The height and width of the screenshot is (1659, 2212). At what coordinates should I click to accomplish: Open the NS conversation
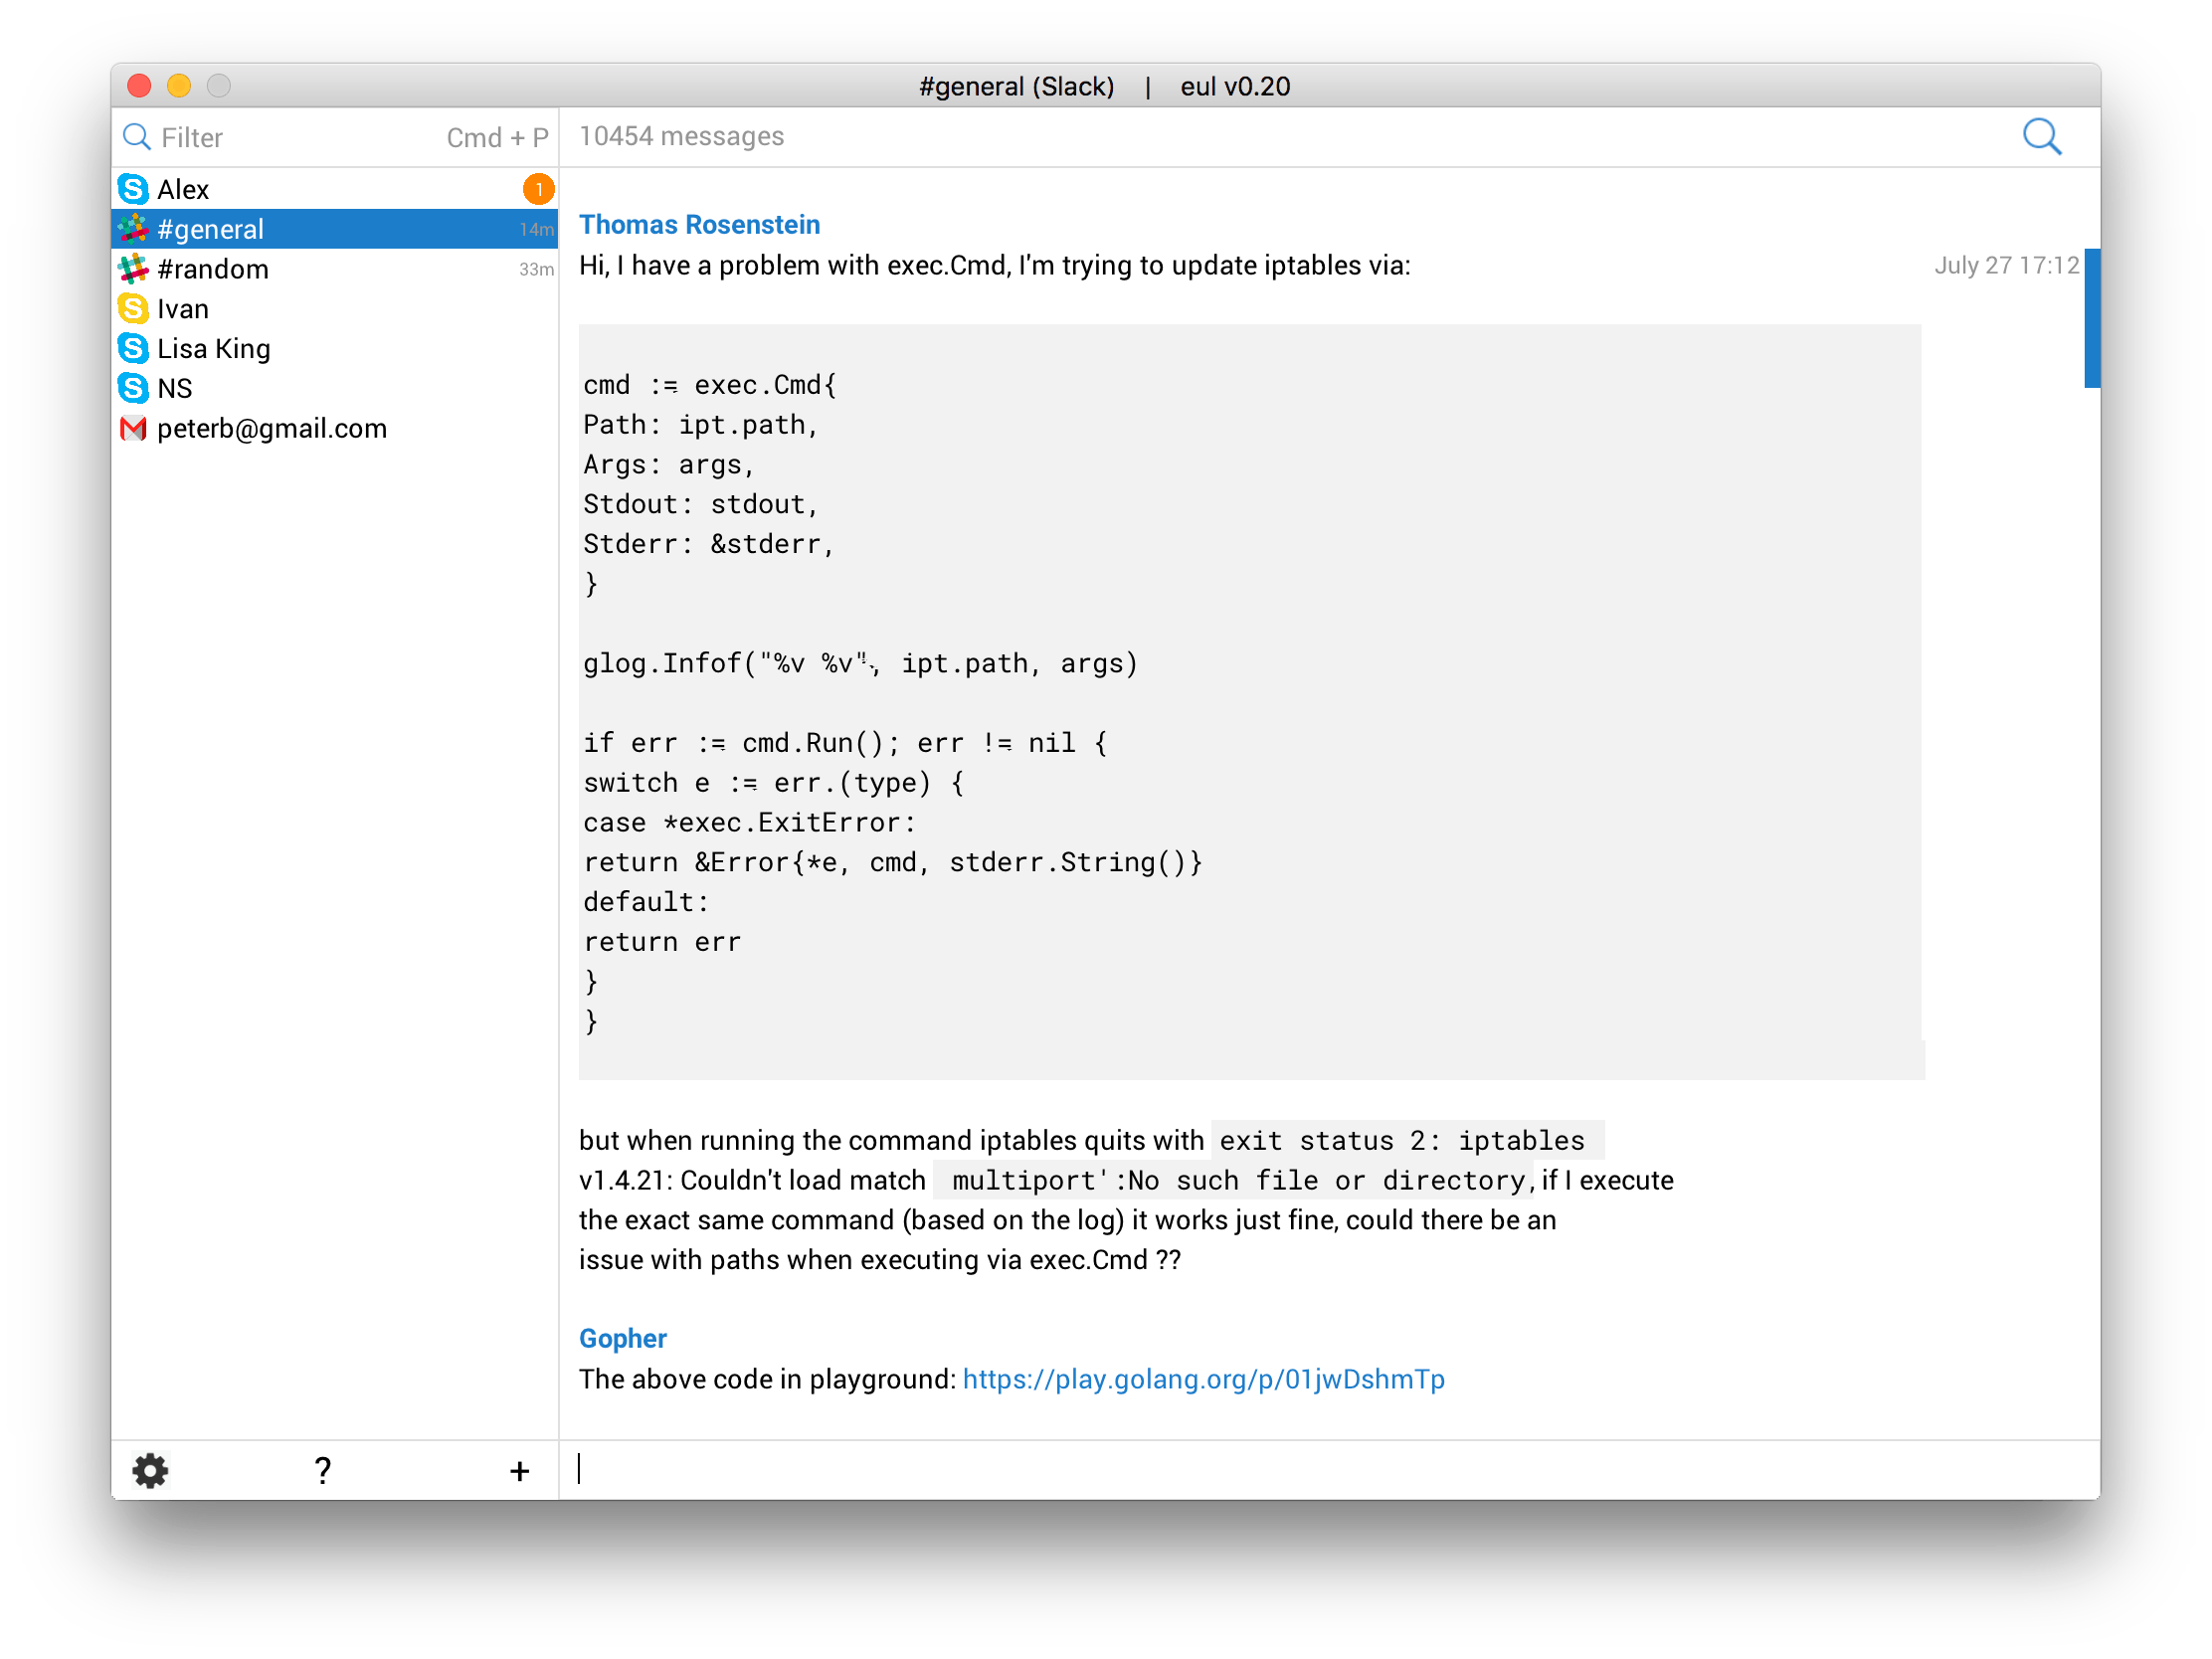click(x=334, y=388)
